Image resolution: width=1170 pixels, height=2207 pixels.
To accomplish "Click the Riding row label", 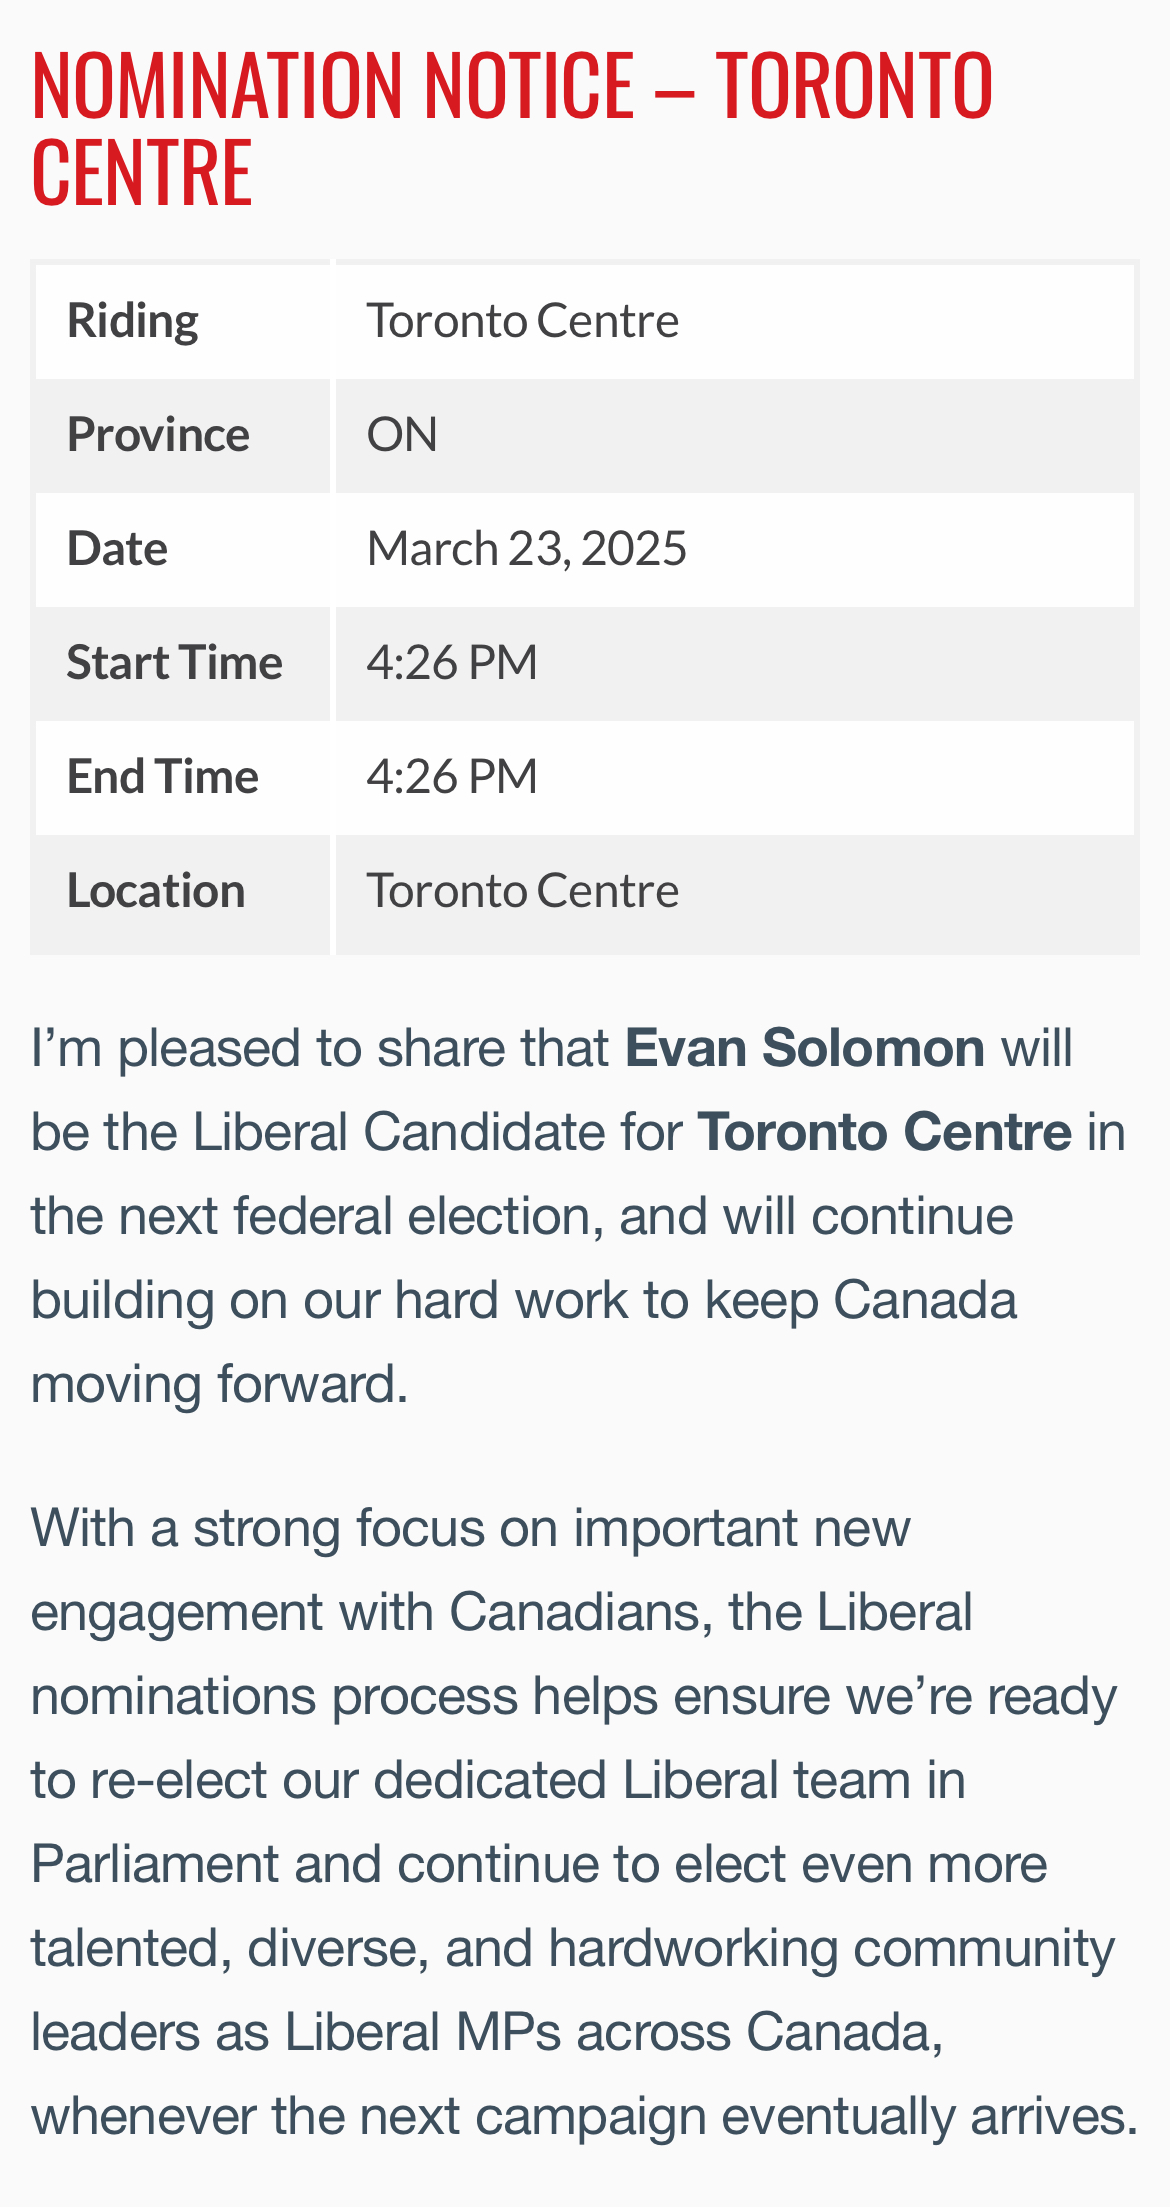I will click(132, 321).
